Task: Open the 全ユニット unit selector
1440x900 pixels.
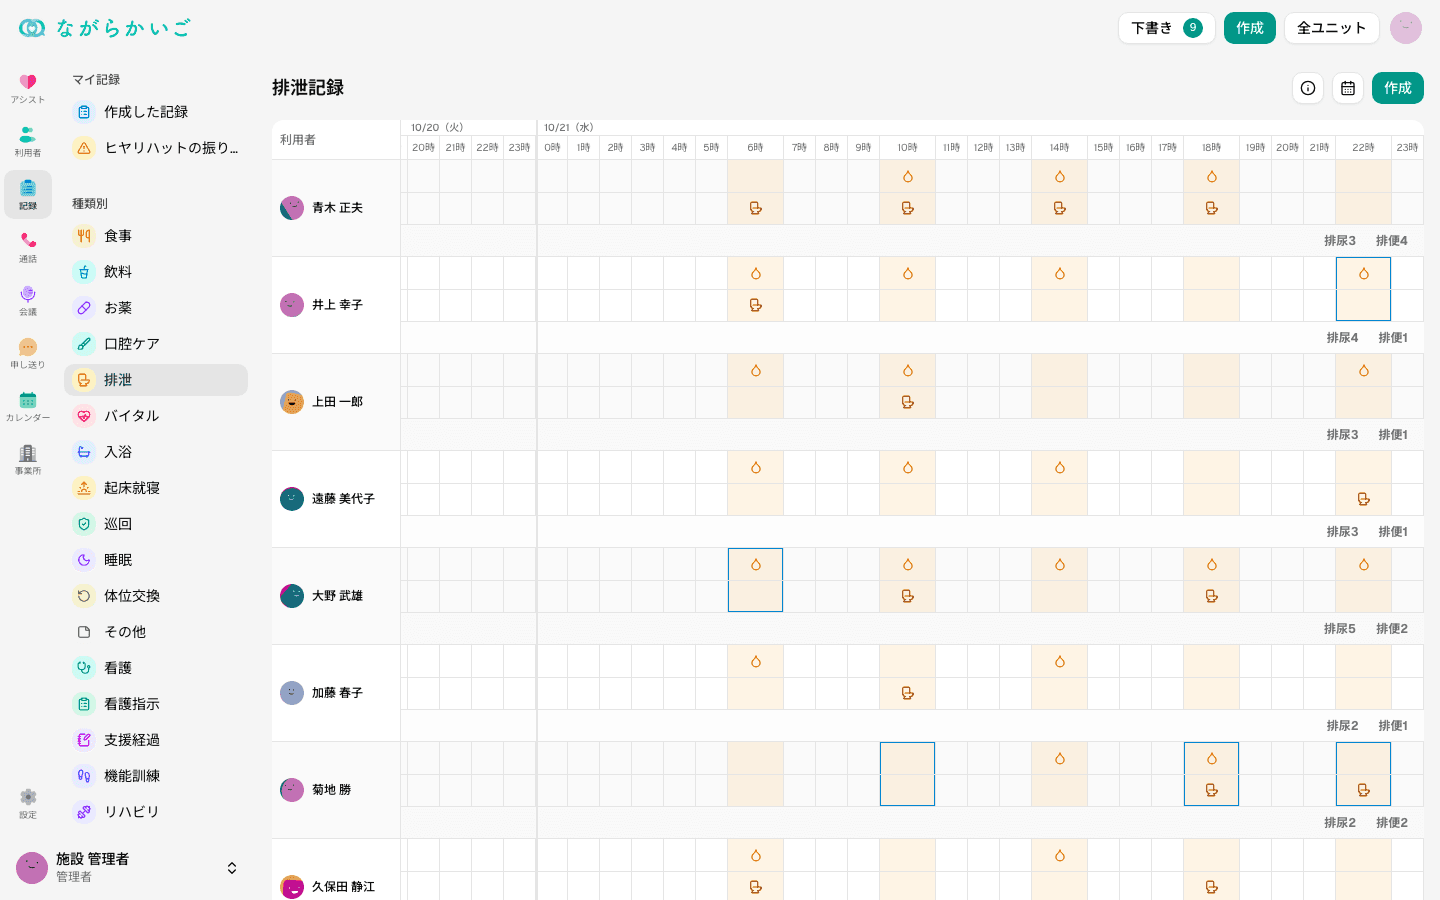Action: [1332, 28]
